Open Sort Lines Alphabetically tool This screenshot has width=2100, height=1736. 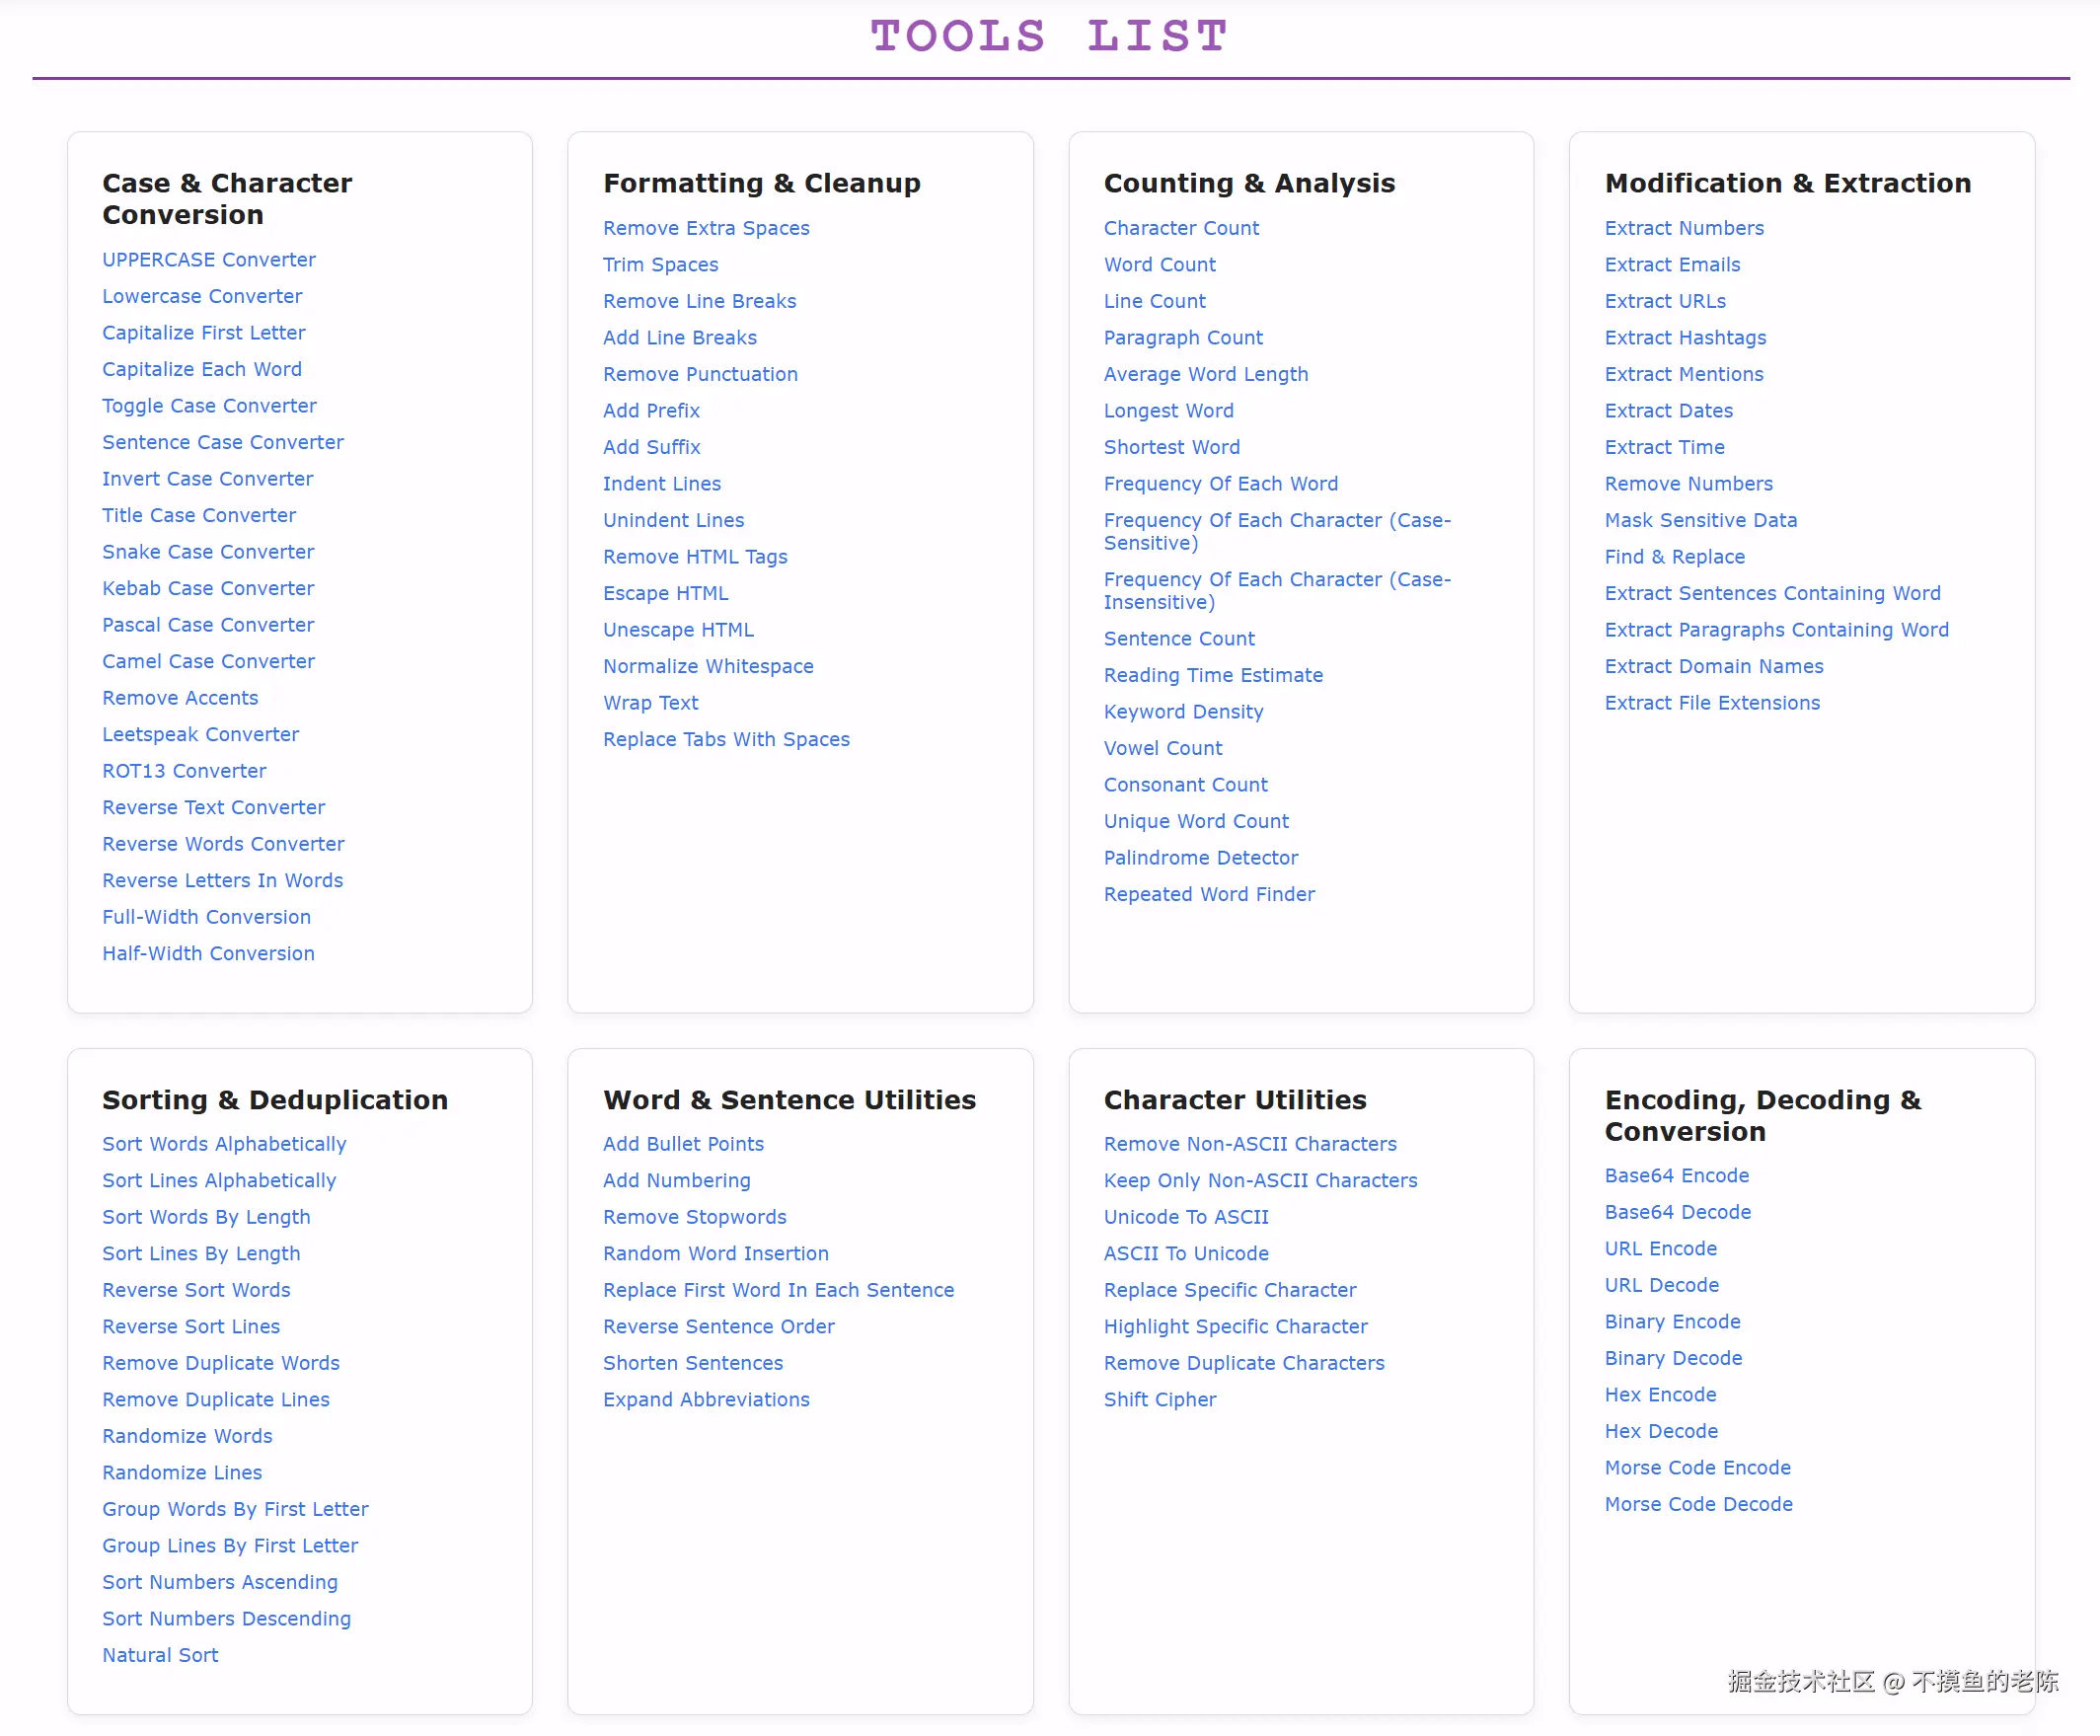pos(219,1181)
